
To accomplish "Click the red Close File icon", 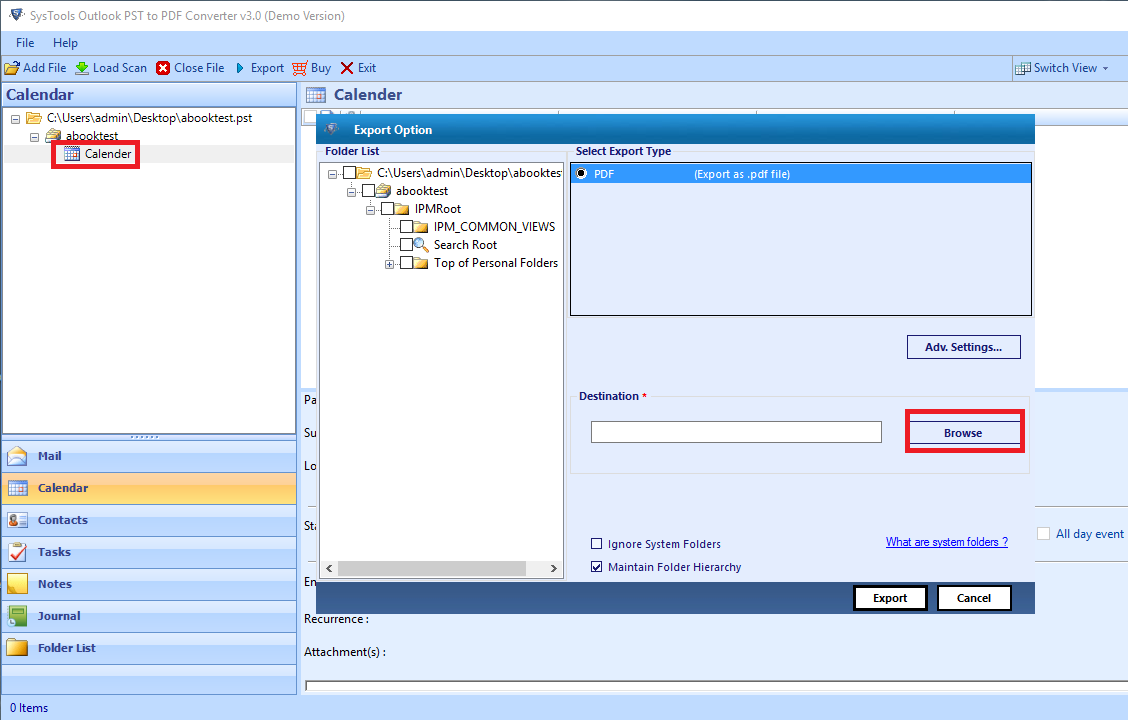I will click(163, 68).
